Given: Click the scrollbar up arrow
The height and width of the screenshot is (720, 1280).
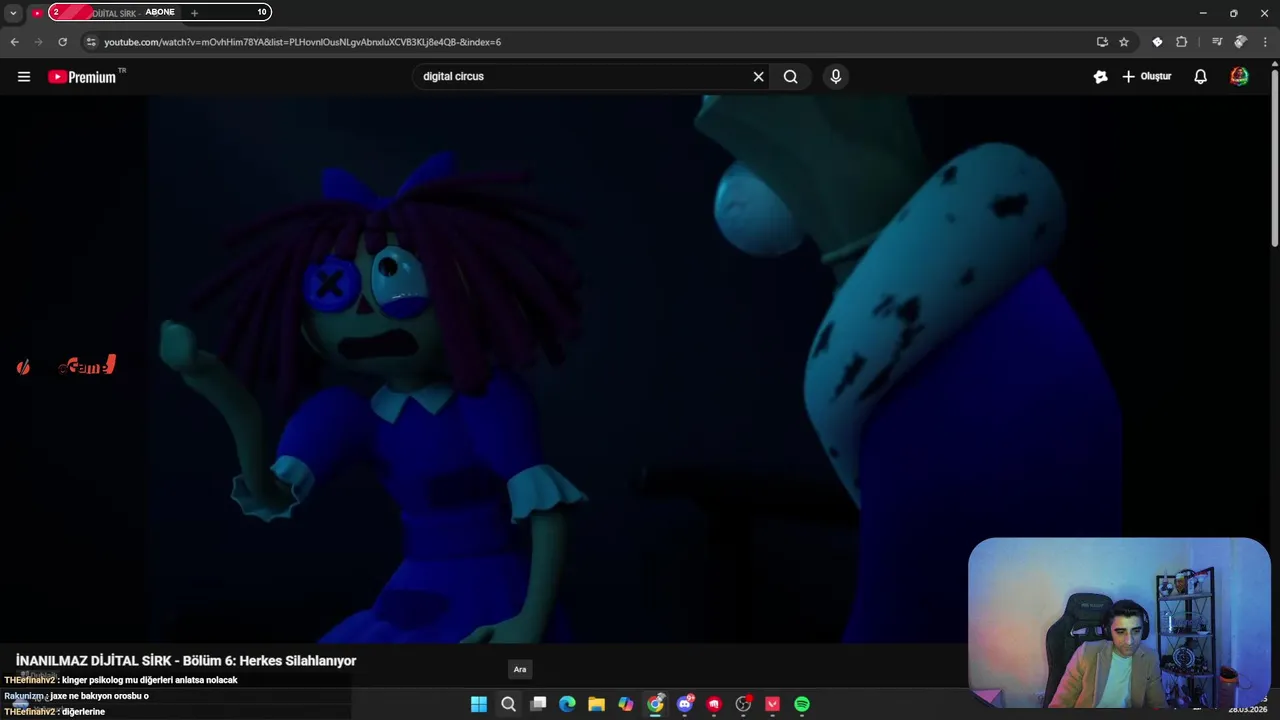Looking at the screenshot, I should tap(1275, 65).
